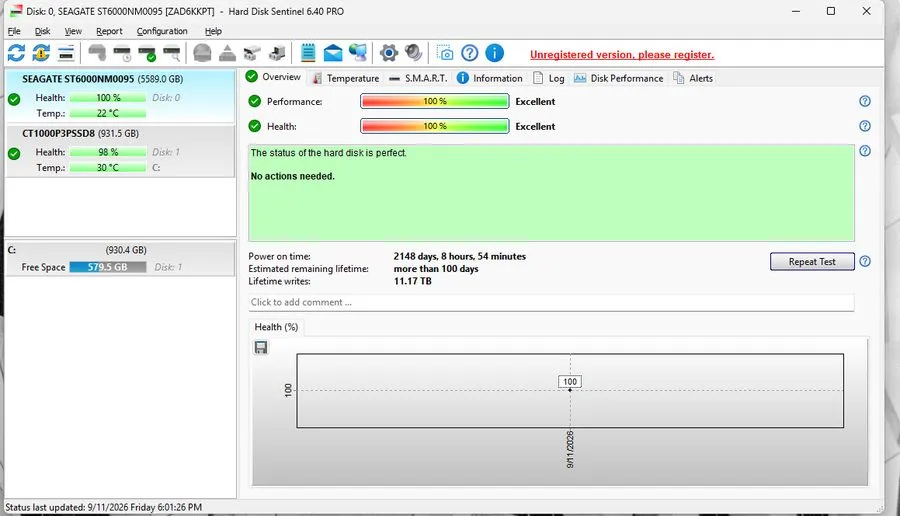Click the disk panel list toolbar icon
Image resolution: width=900 pixels, height=516 pixels.
click(66, 53)
